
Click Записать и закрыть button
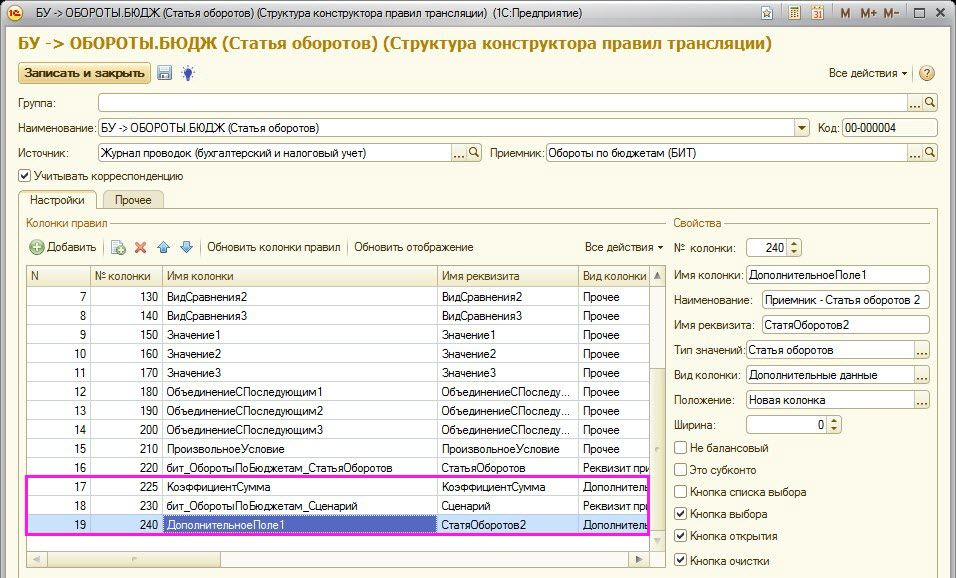point(84,73)
